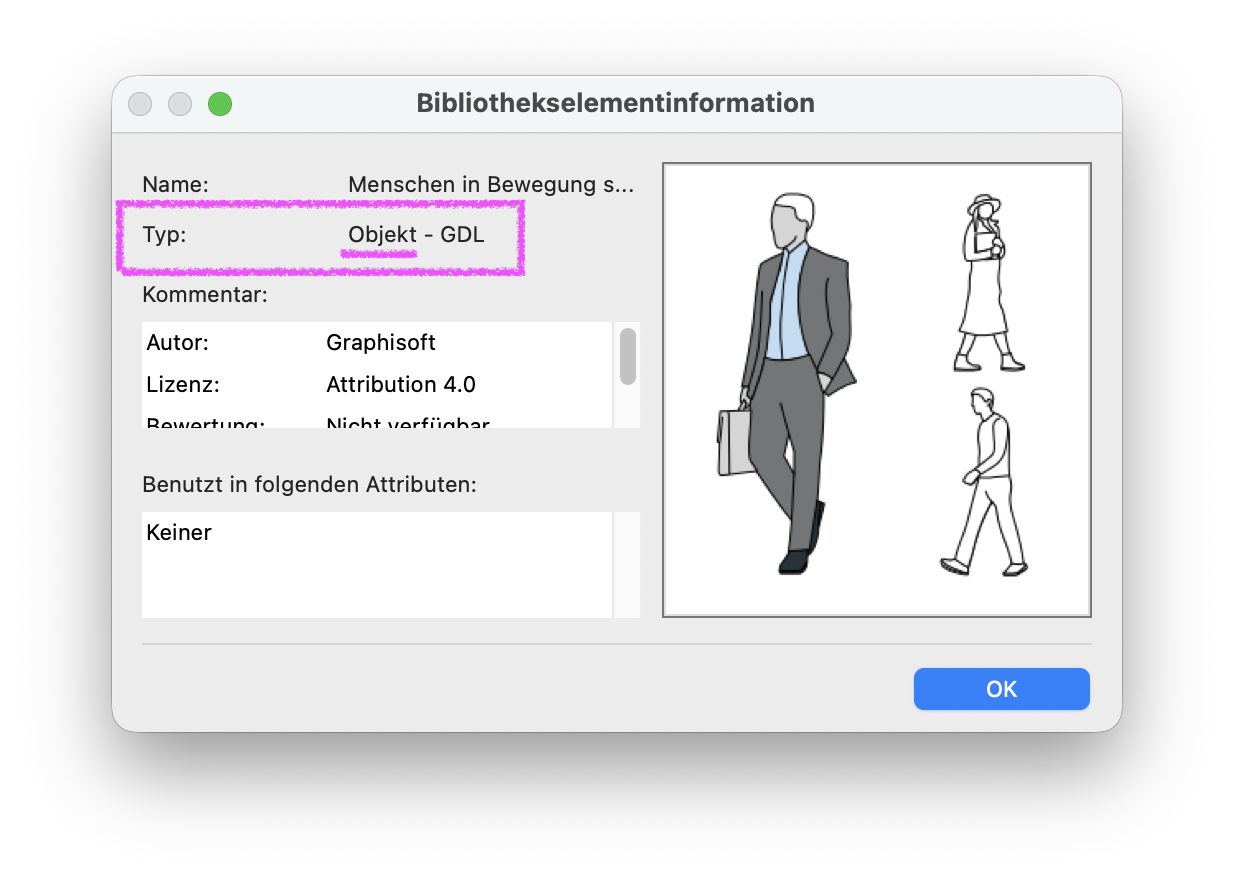
Task: Click the type value 'Objekt - GDL'
Action: 416,236
